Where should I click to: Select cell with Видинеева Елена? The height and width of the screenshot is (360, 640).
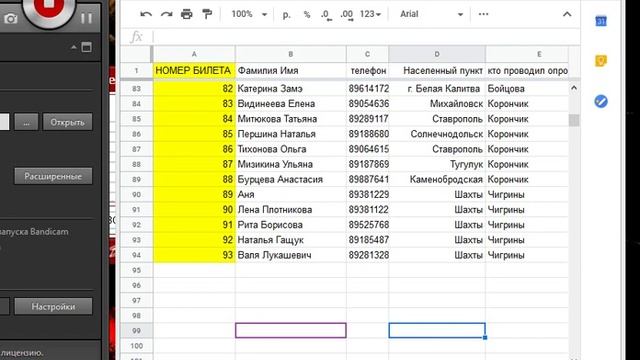click(x=291, y=104)
